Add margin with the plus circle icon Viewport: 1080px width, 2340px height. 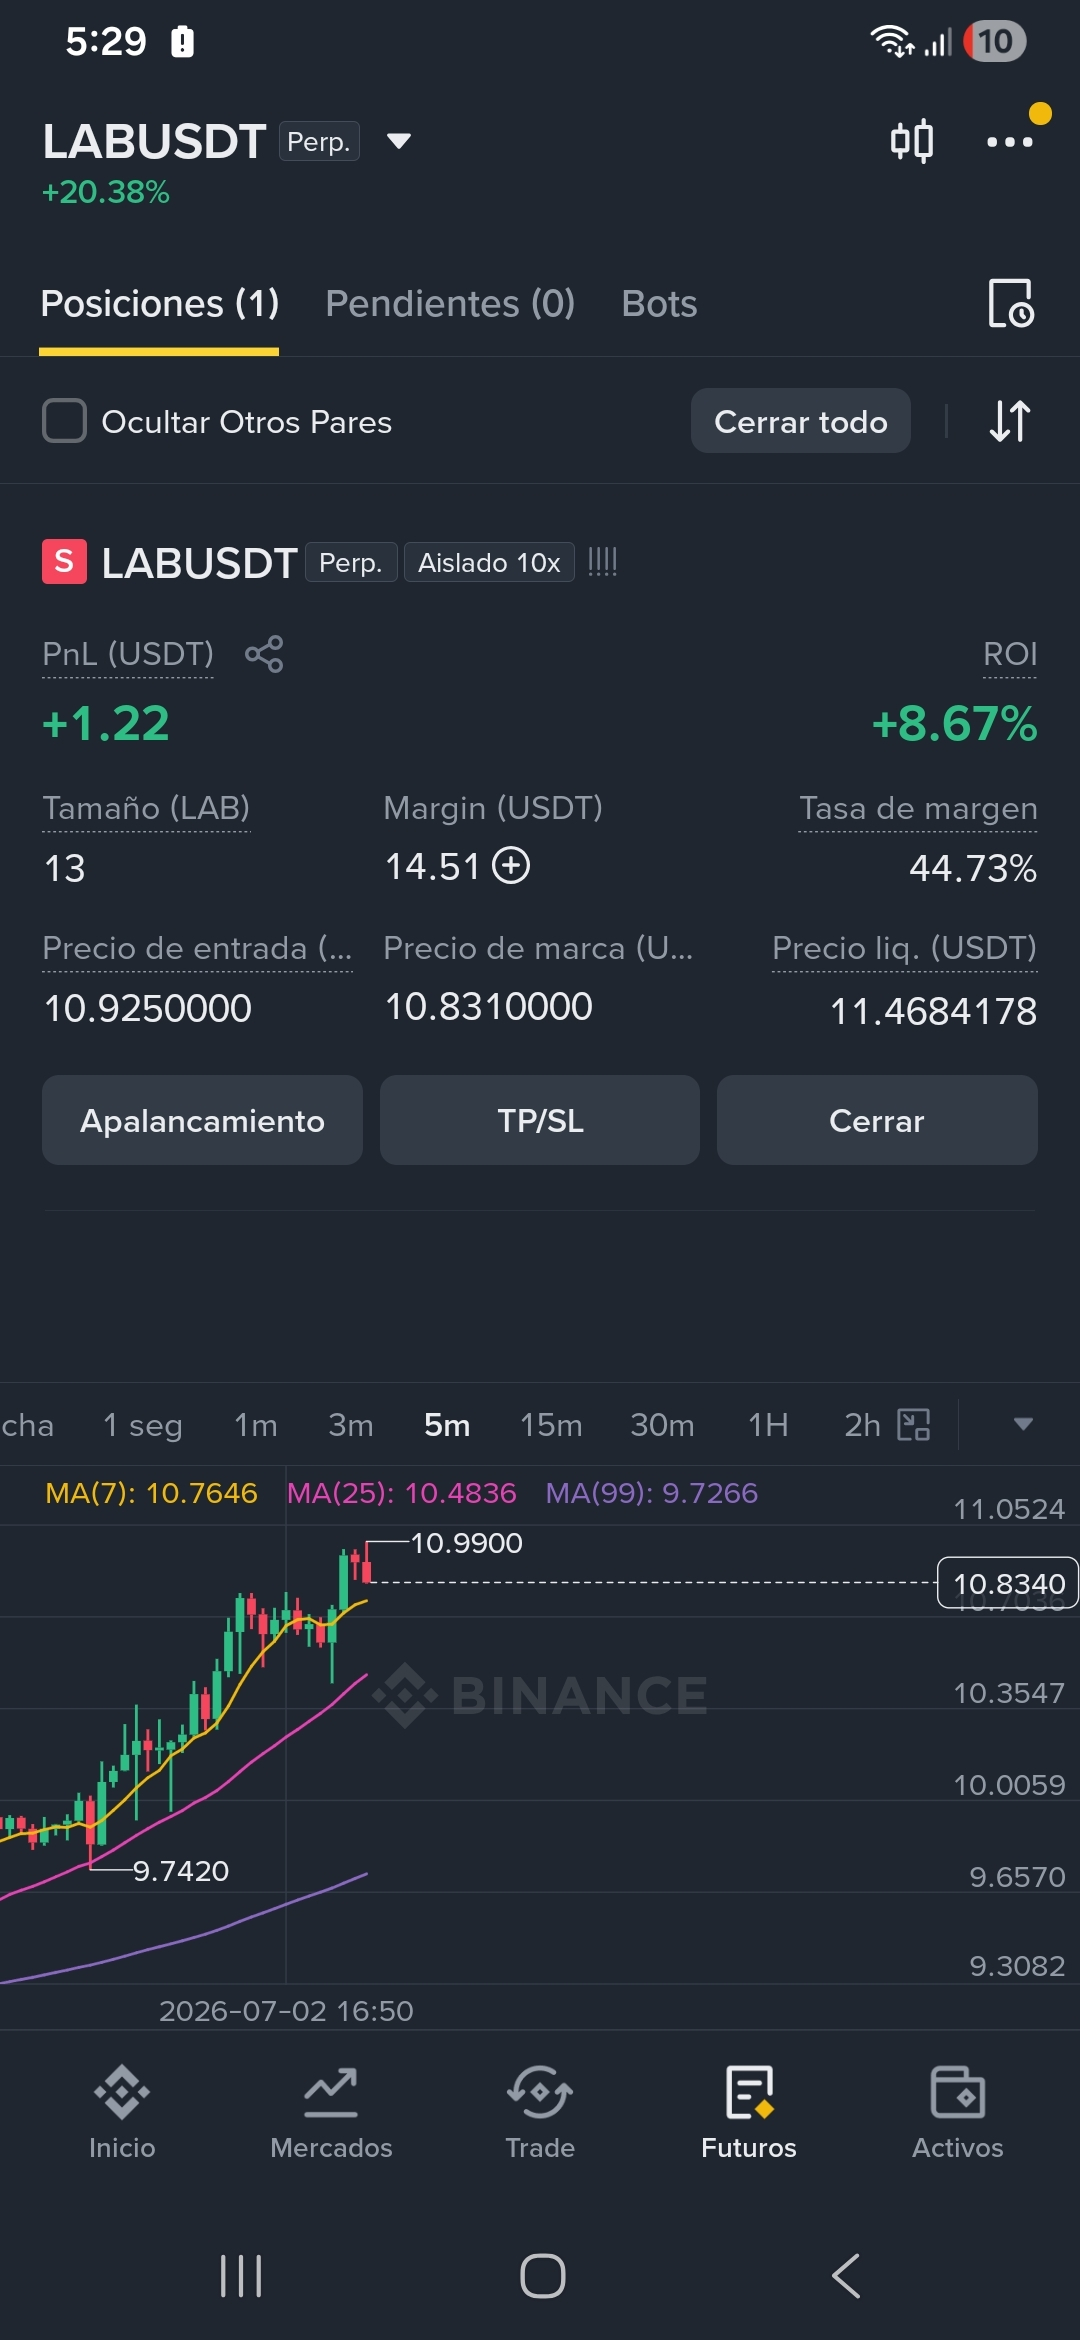click(511, 865)
